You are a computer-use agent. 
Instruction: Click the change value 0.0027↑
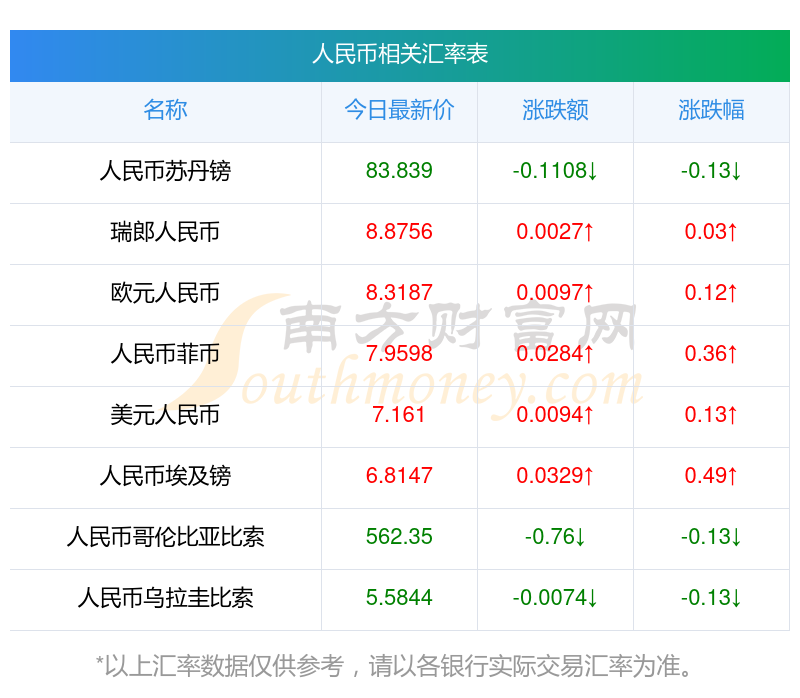point(555,232)
